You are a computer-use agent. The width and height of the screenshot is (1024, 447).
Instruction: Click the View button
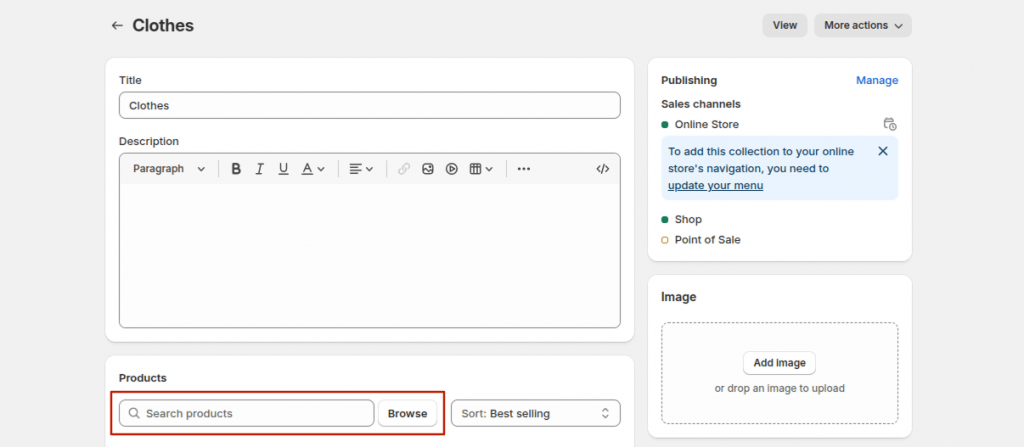pyautogui.click(x=785, y=25)
